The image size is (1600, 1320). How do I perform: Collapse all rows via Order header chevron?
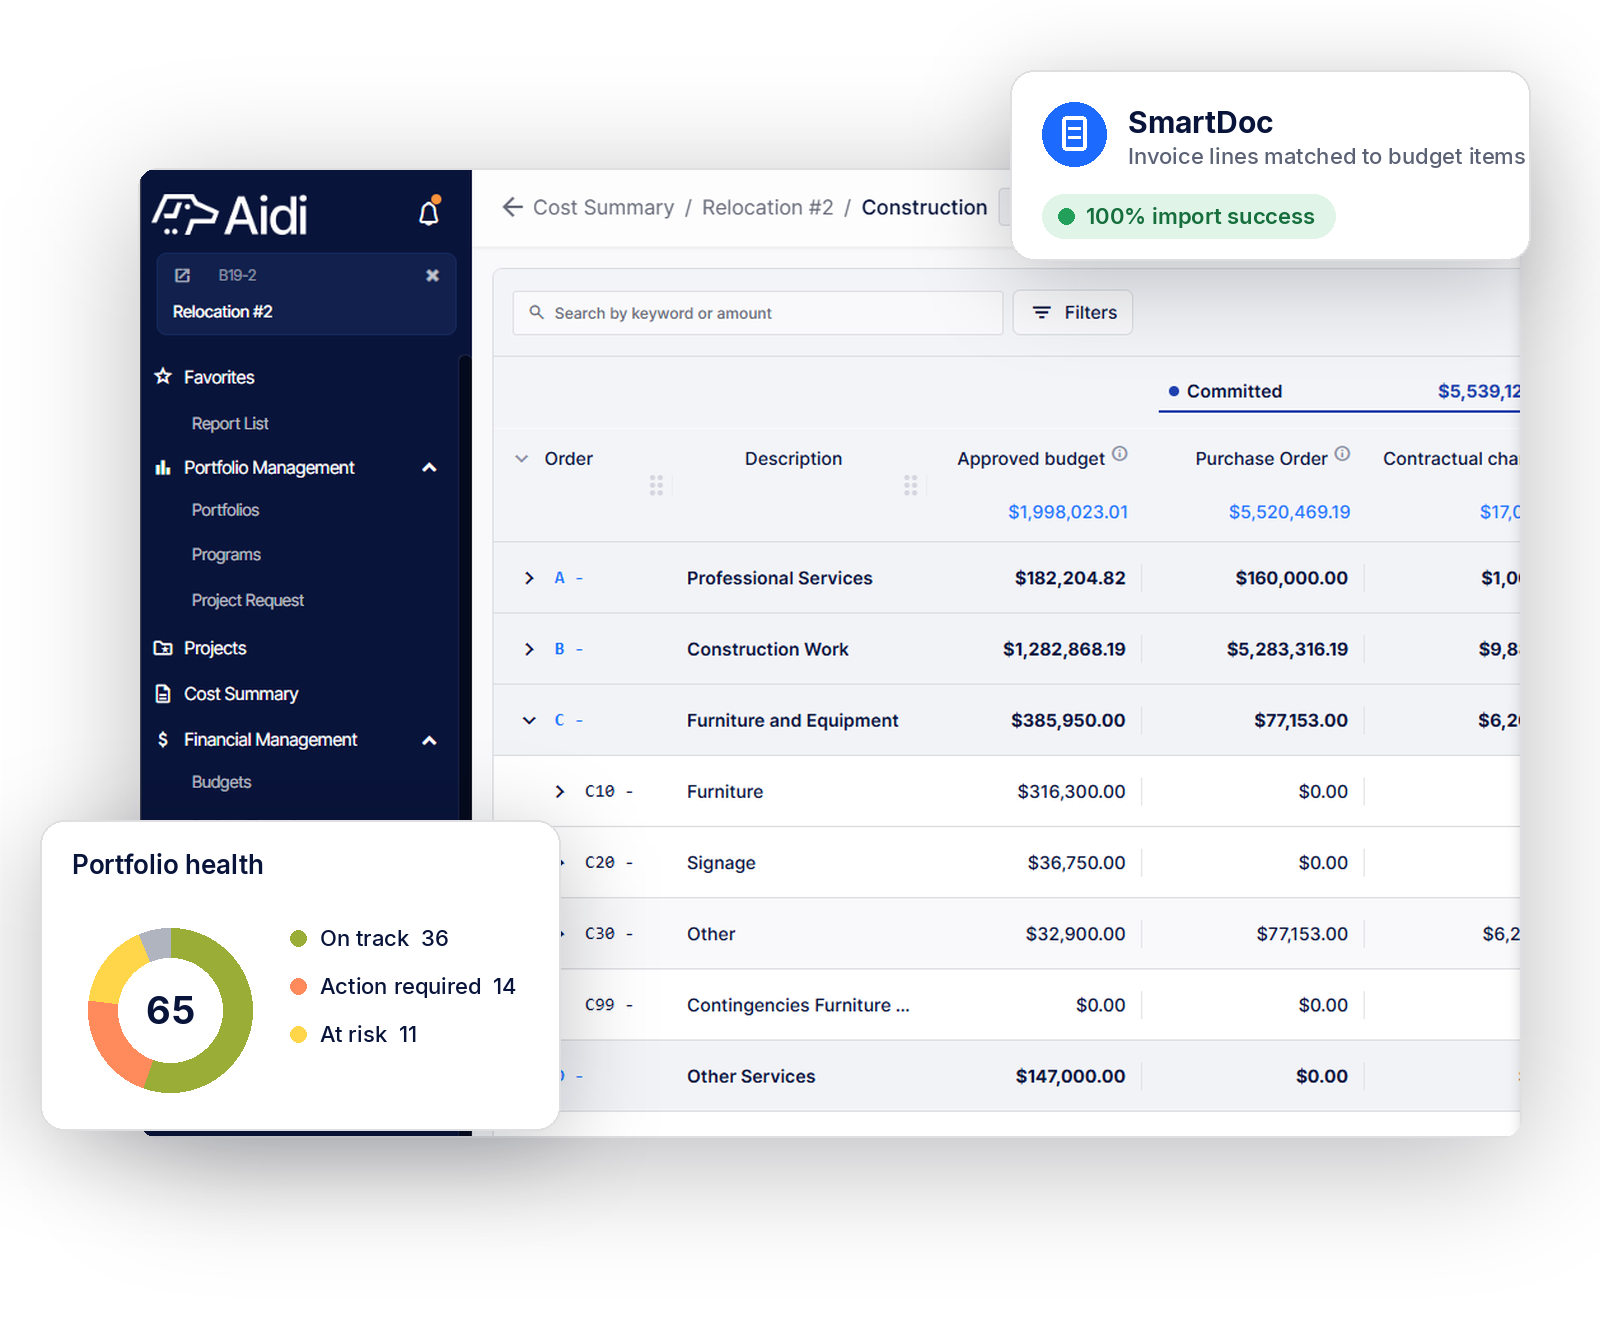click(521, 459)
